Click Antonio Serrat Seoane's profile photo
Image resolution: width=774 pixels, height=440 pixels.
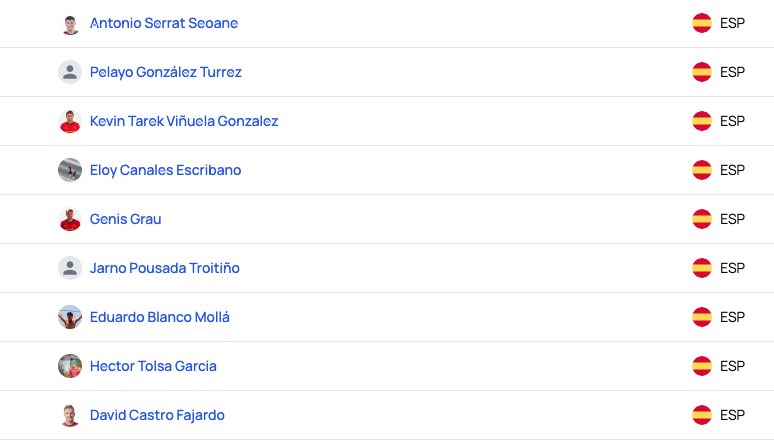pyautogui.click(x=70, y=23)
